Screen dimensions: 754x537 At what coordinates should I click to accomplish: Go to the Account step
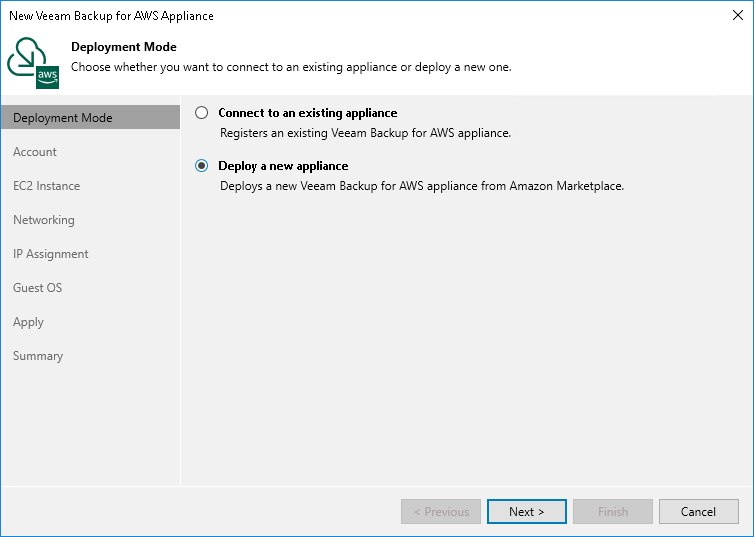(x=35, y=152)
